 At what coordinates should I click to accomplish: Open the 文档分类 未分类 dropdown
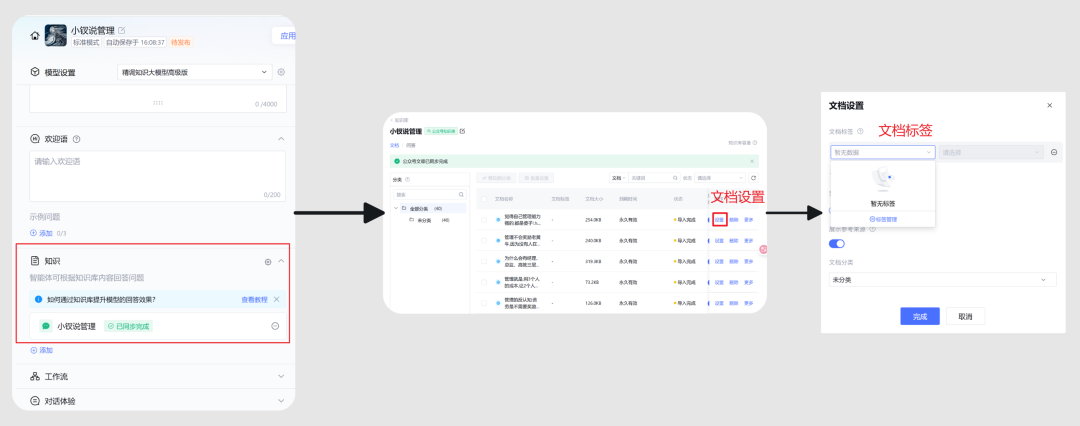pos(942,280)
